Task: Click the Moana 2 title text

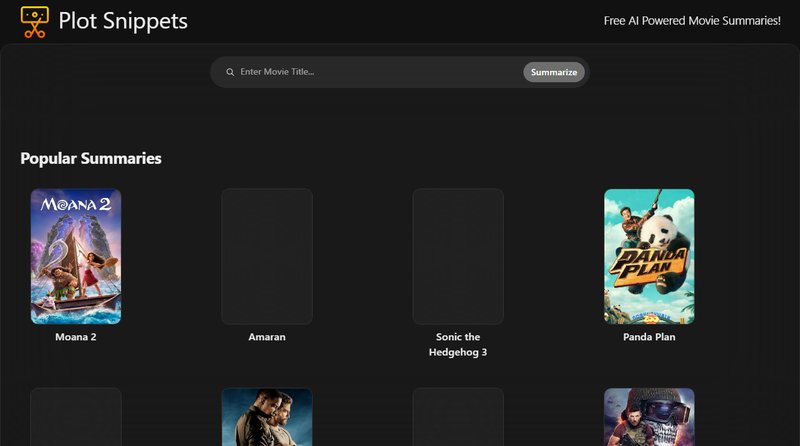Action: click(x=76, y=337)
